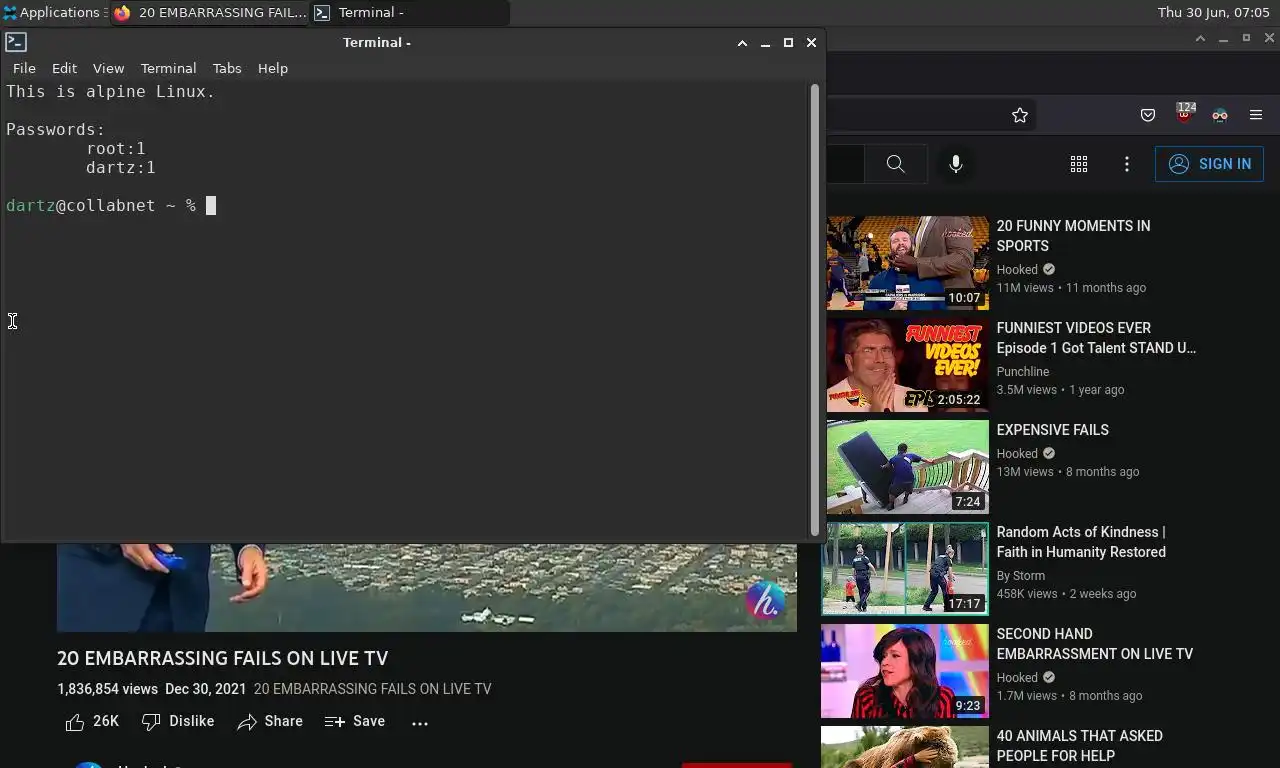This screenshot has height=768, width=1280.
Task: Click main video title text
Action: point(223,658)
